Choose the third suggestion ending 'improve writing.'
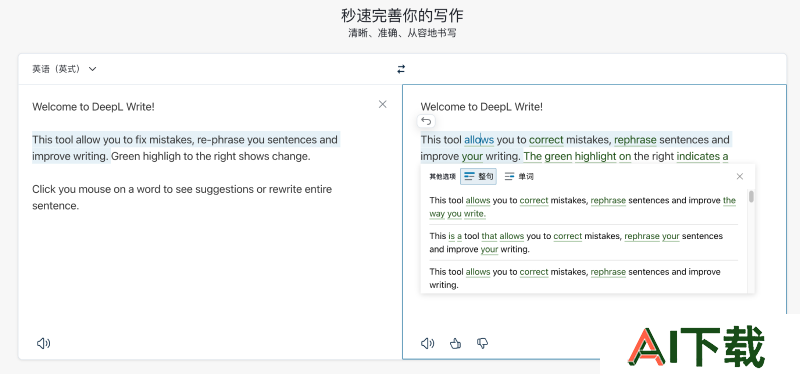Image resolution: width=800 pixels, height=374 pixels. [583, 278]
